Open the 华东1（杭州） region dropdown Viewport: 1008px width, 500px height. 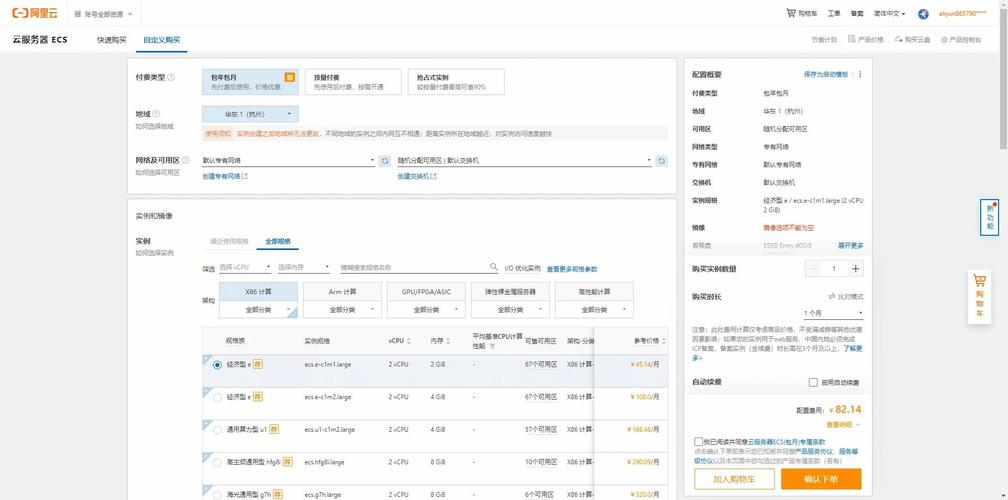click(x=250, y=114)
